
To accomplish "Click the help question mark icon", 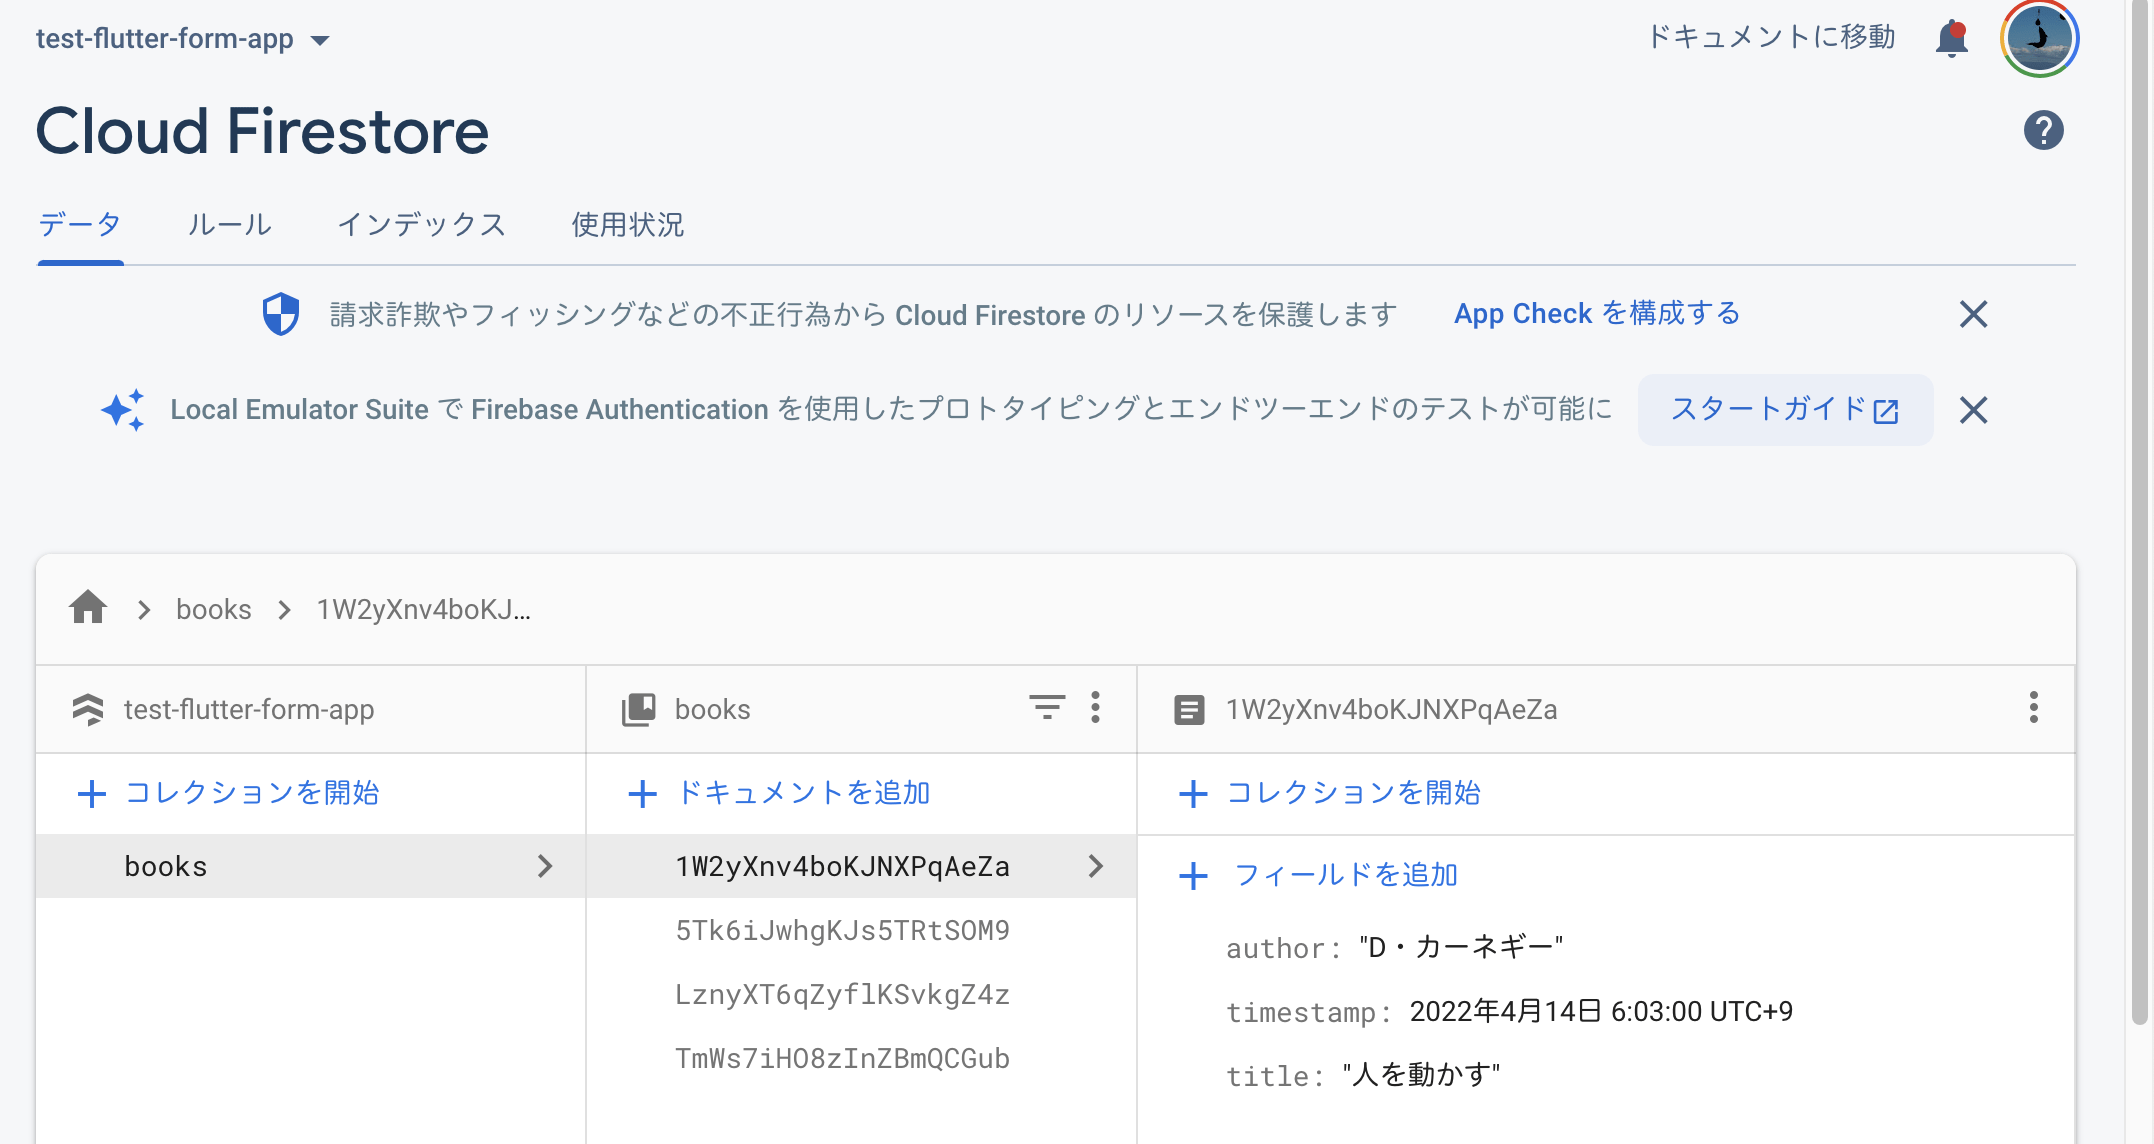I will tap(2043, 130).
